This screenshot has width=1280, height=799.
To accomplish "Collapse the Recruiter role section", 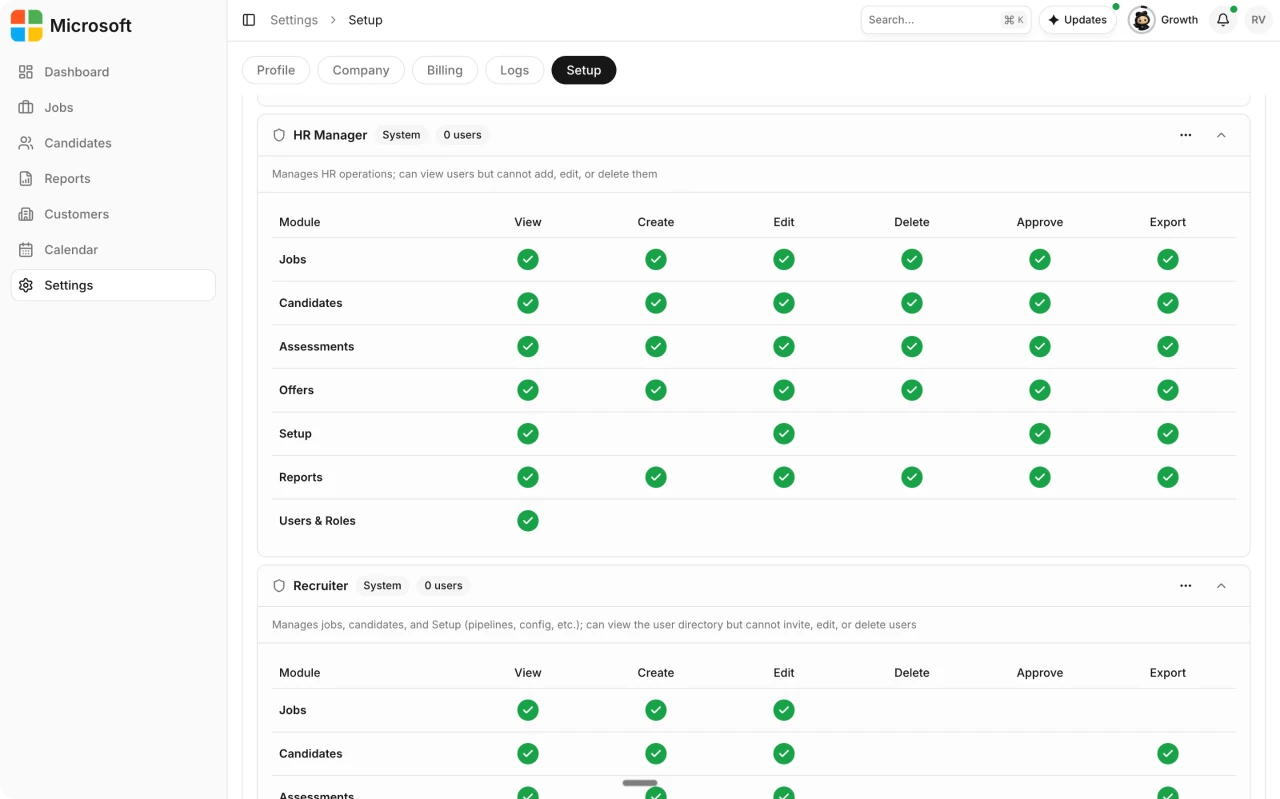I will point(1221,586).
